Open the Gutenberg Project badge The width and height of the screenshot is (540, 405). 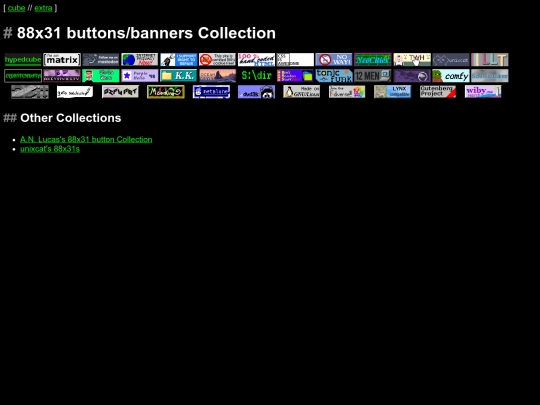click(x=438, y=92)
